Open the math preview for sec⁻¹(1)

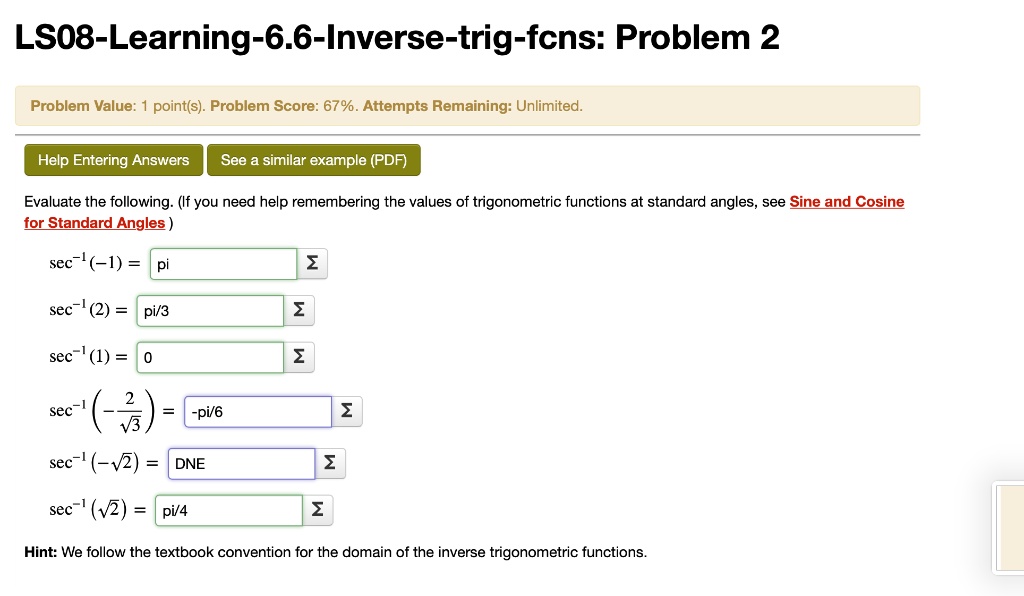(x=300, y=357)
